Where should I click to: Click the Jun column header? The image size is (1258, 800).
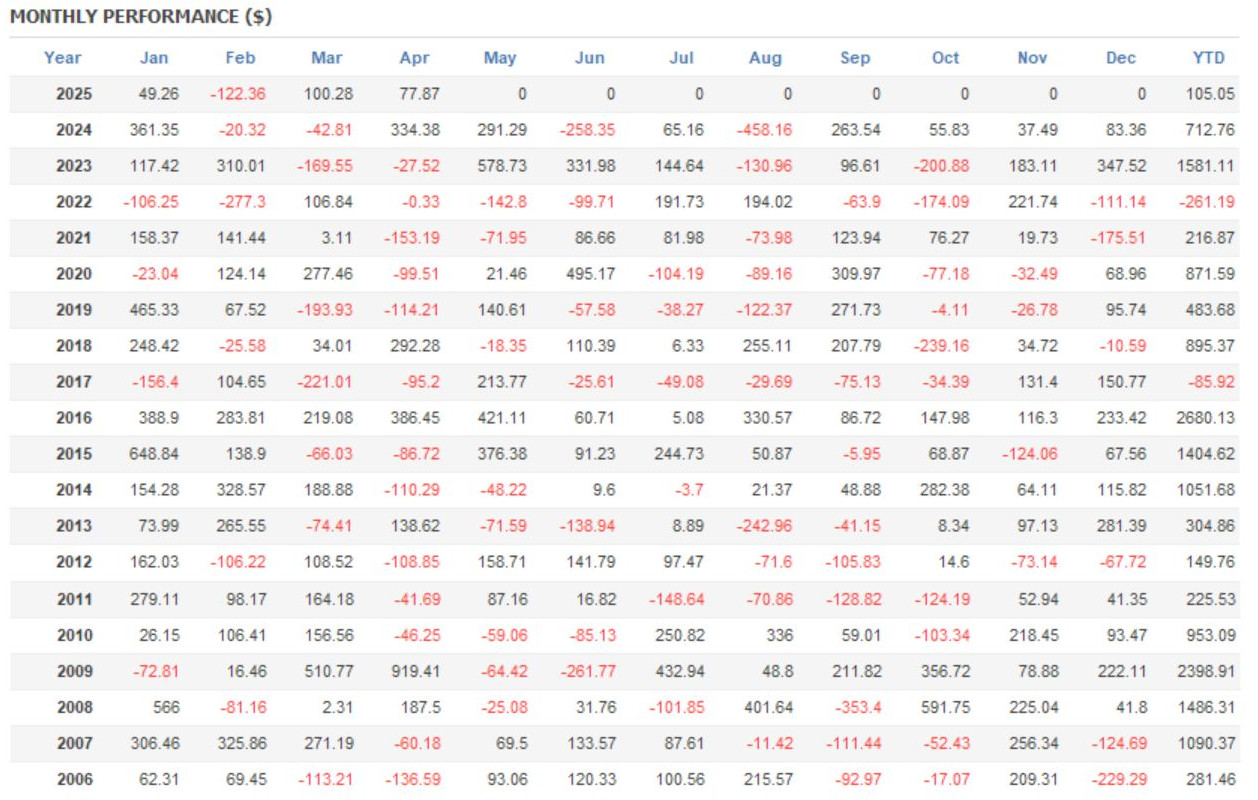tap(590, 58)
